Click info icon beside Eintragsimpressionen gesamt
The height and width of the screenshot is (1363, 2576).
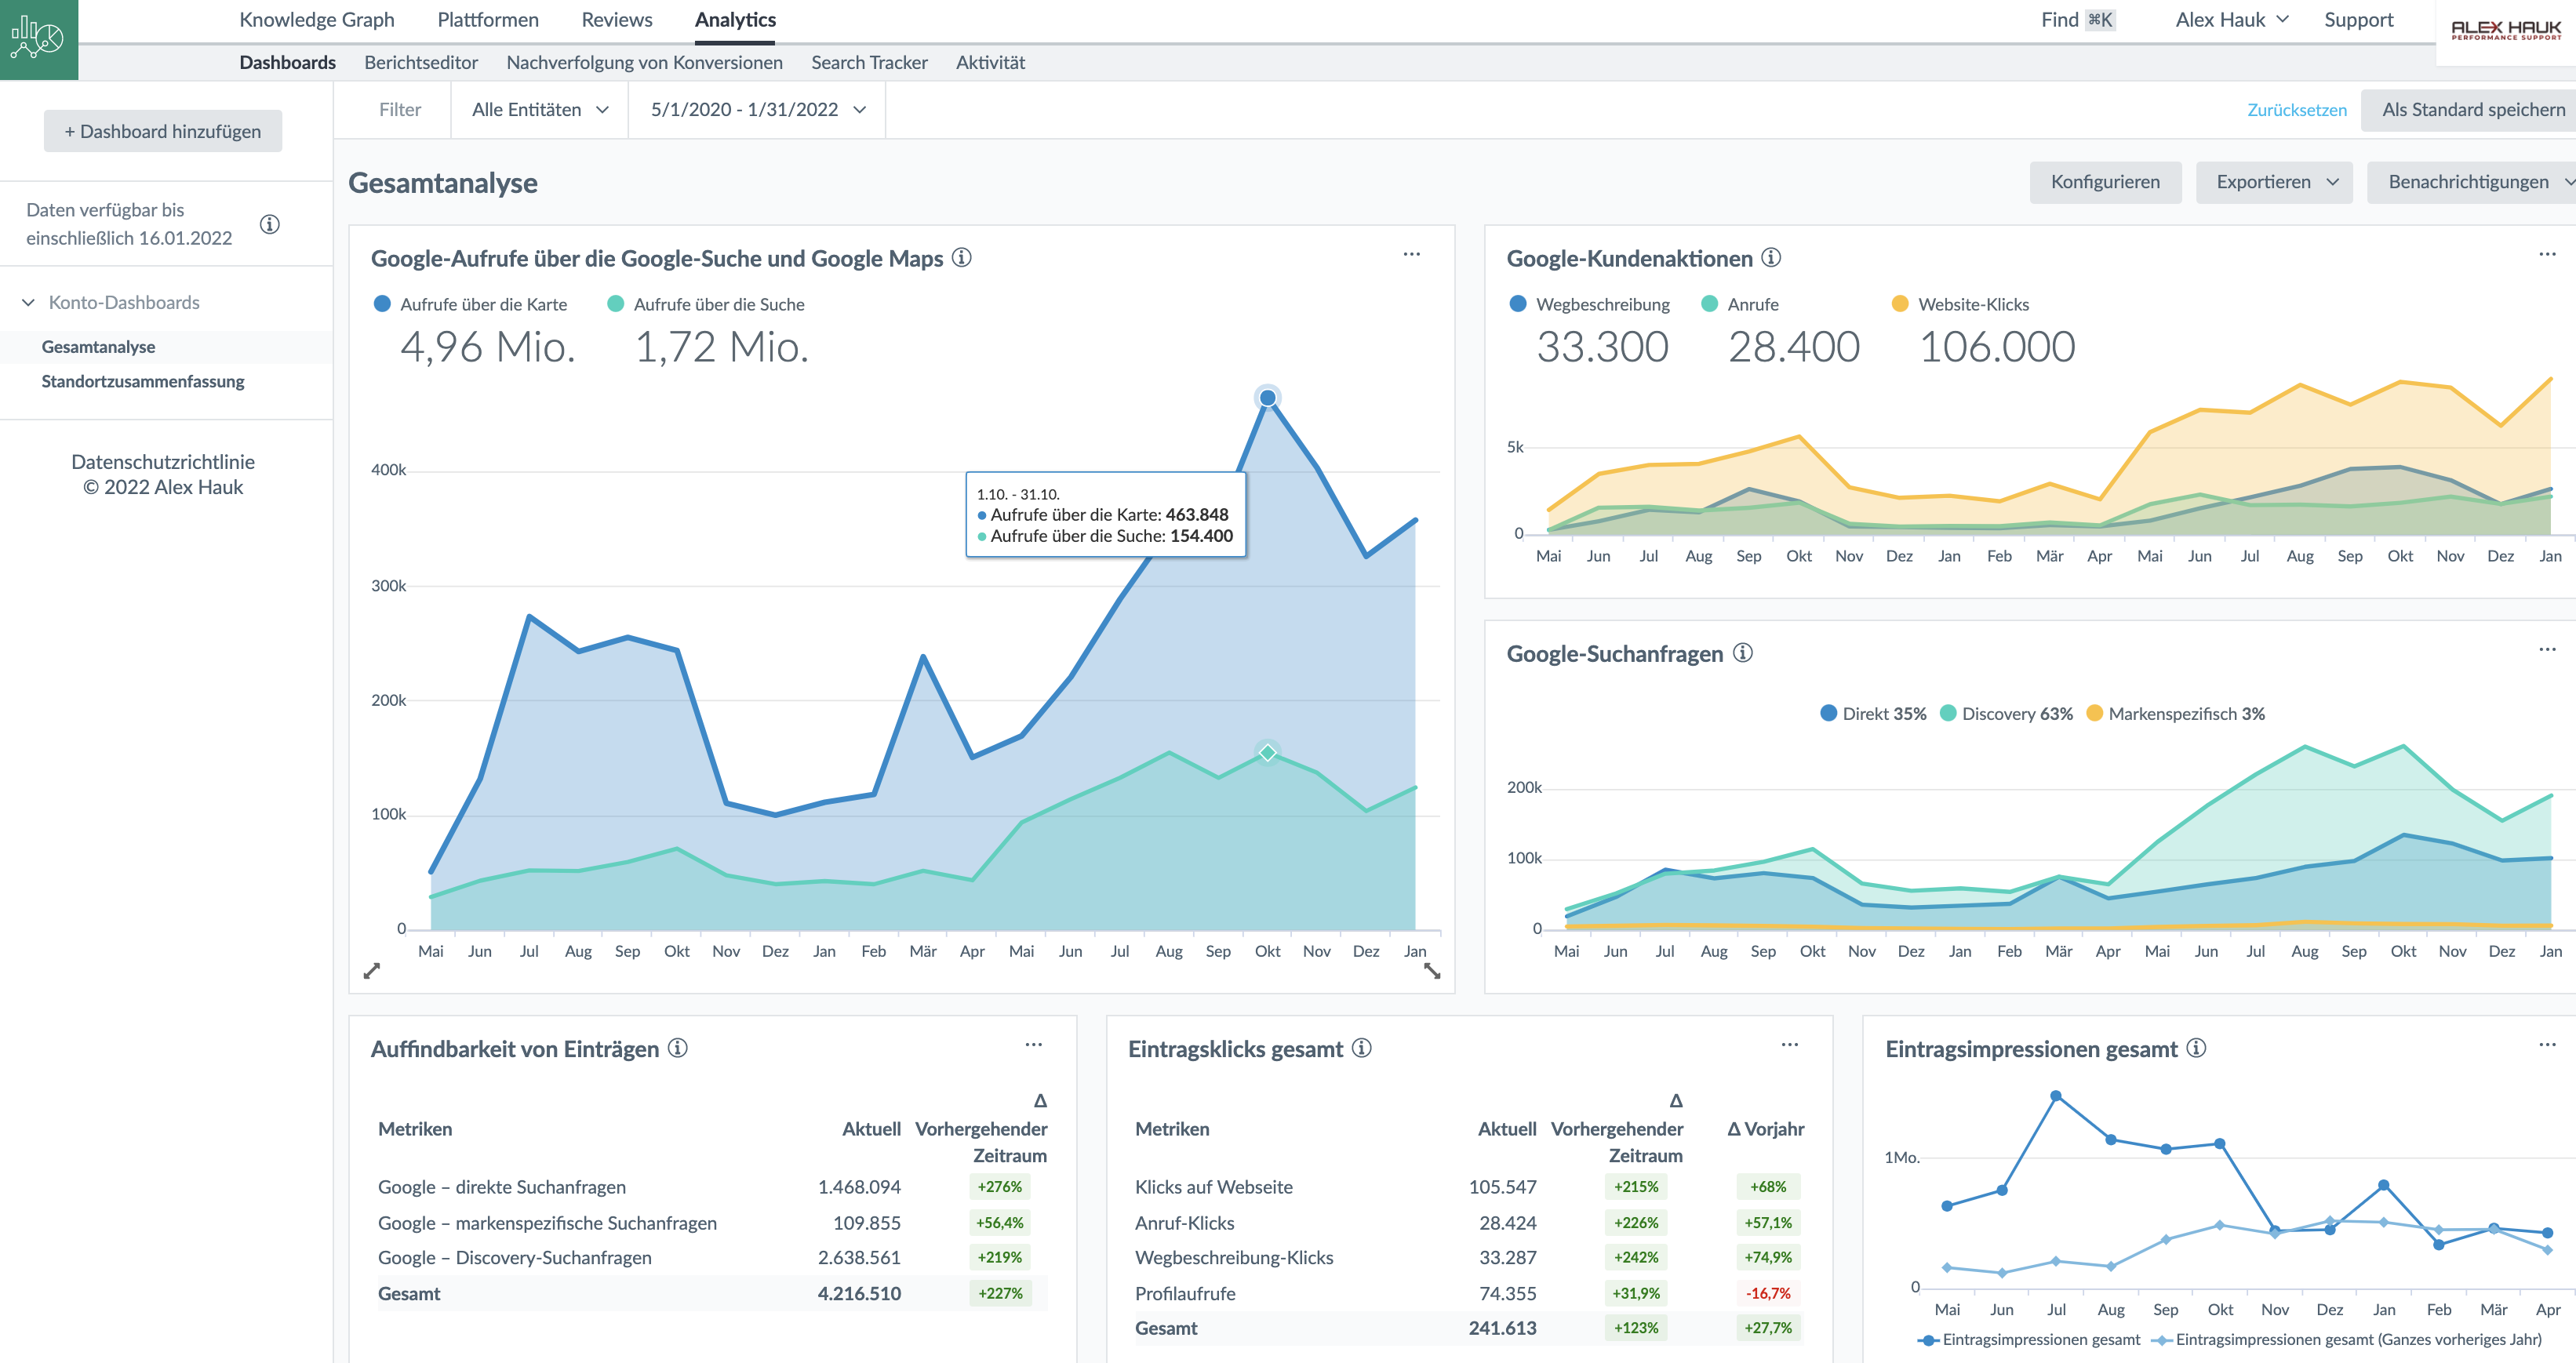tap(2196, 1048)
